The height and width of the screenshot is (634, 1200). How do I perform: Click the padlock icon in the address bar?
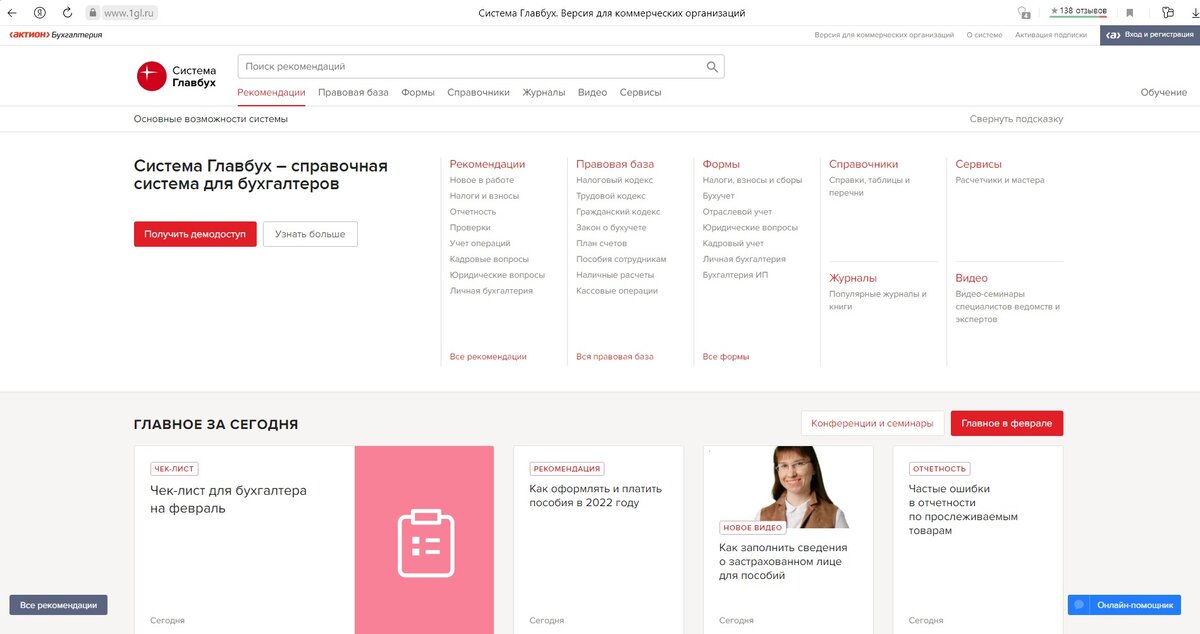[x=93, y=13]
